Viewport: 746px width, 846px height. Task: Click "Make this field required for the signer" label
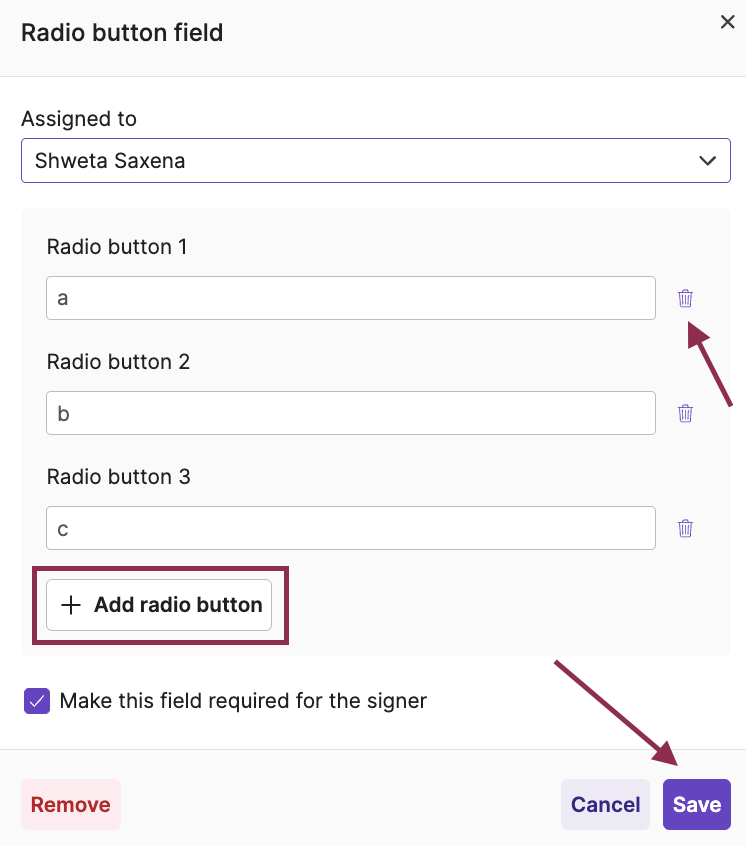click(243, 701)
